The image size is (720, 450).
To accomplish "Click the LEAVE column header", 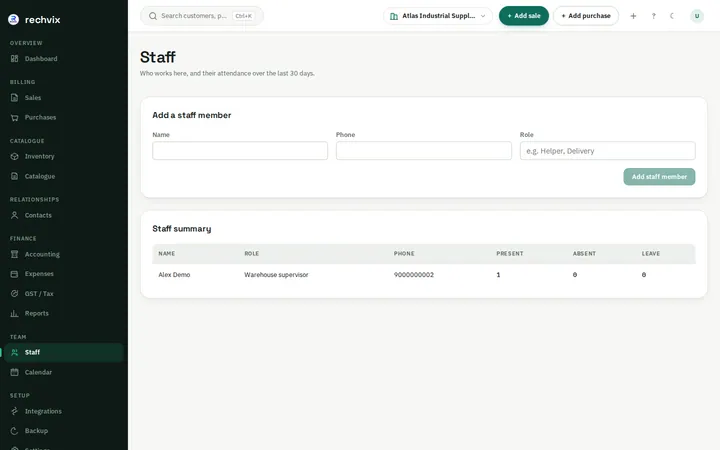I will pos(651,253).
